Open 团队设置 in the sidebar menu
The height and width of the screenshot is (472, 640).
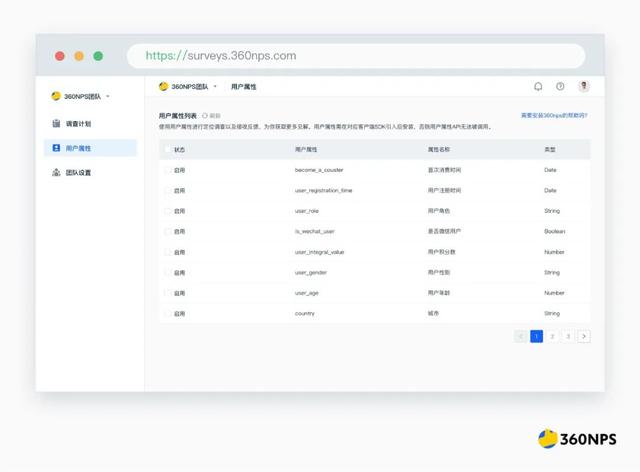78,172
